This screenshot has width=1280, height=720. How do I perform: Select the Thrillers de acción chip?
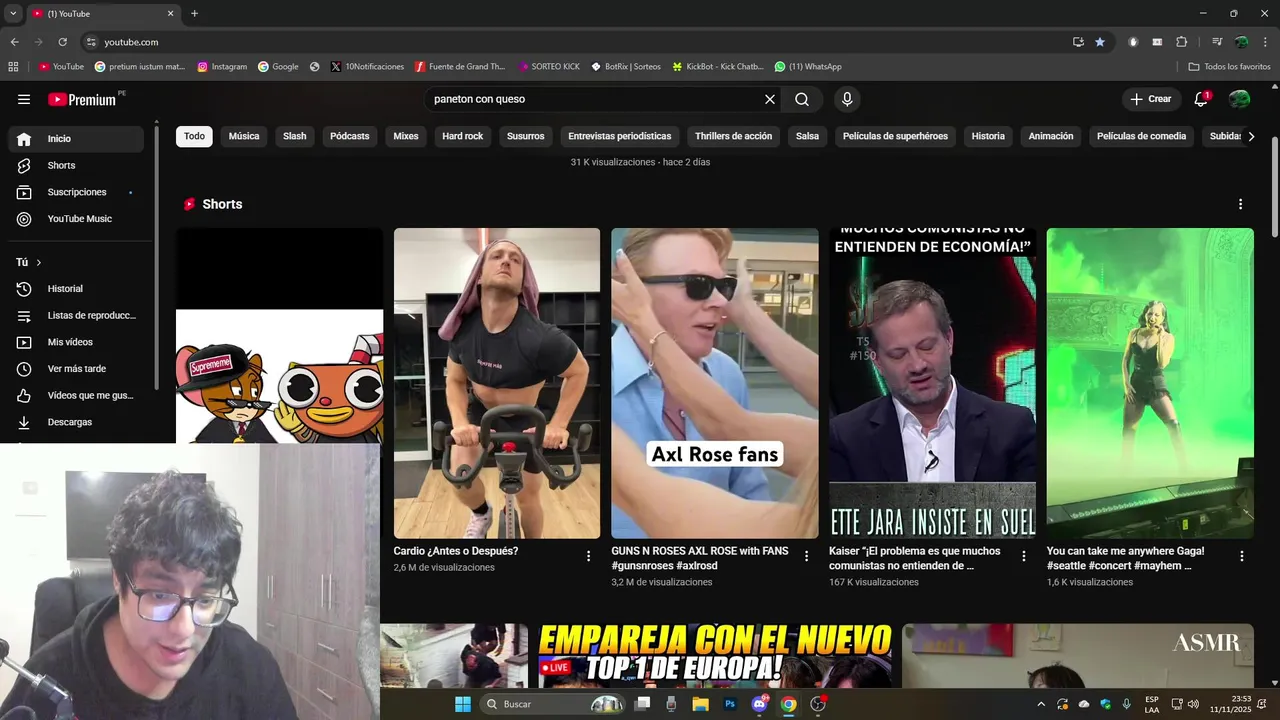[734, 136]
